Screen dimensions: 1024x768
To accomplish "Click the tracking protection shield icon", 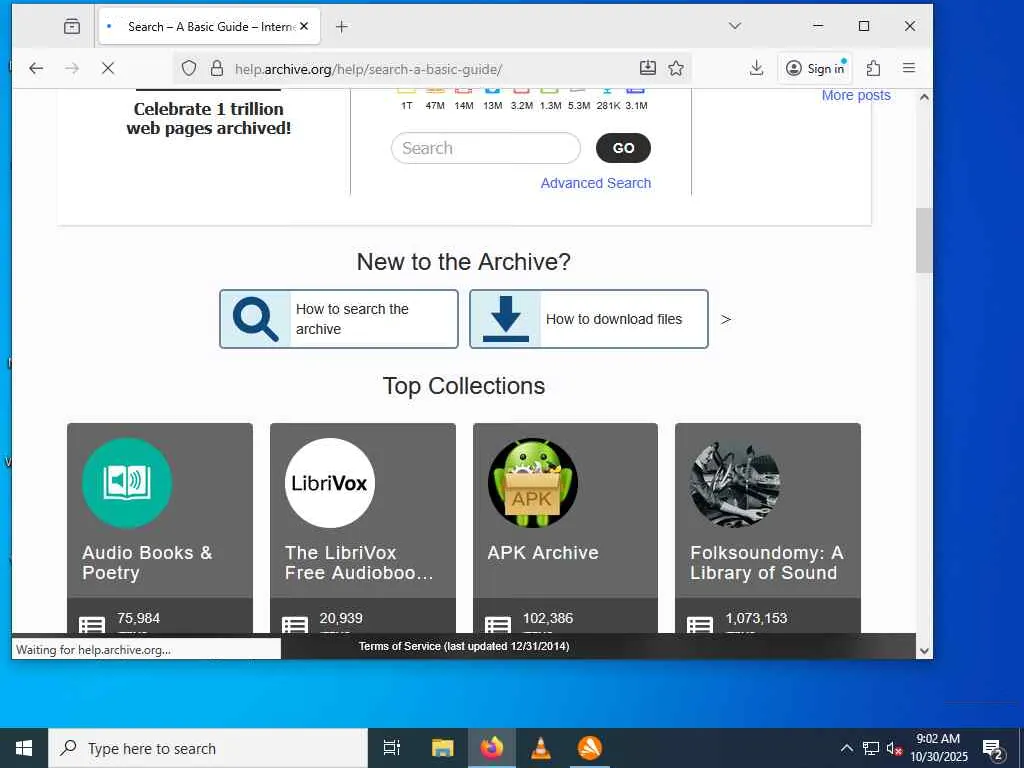I will (x=189, y=69).
